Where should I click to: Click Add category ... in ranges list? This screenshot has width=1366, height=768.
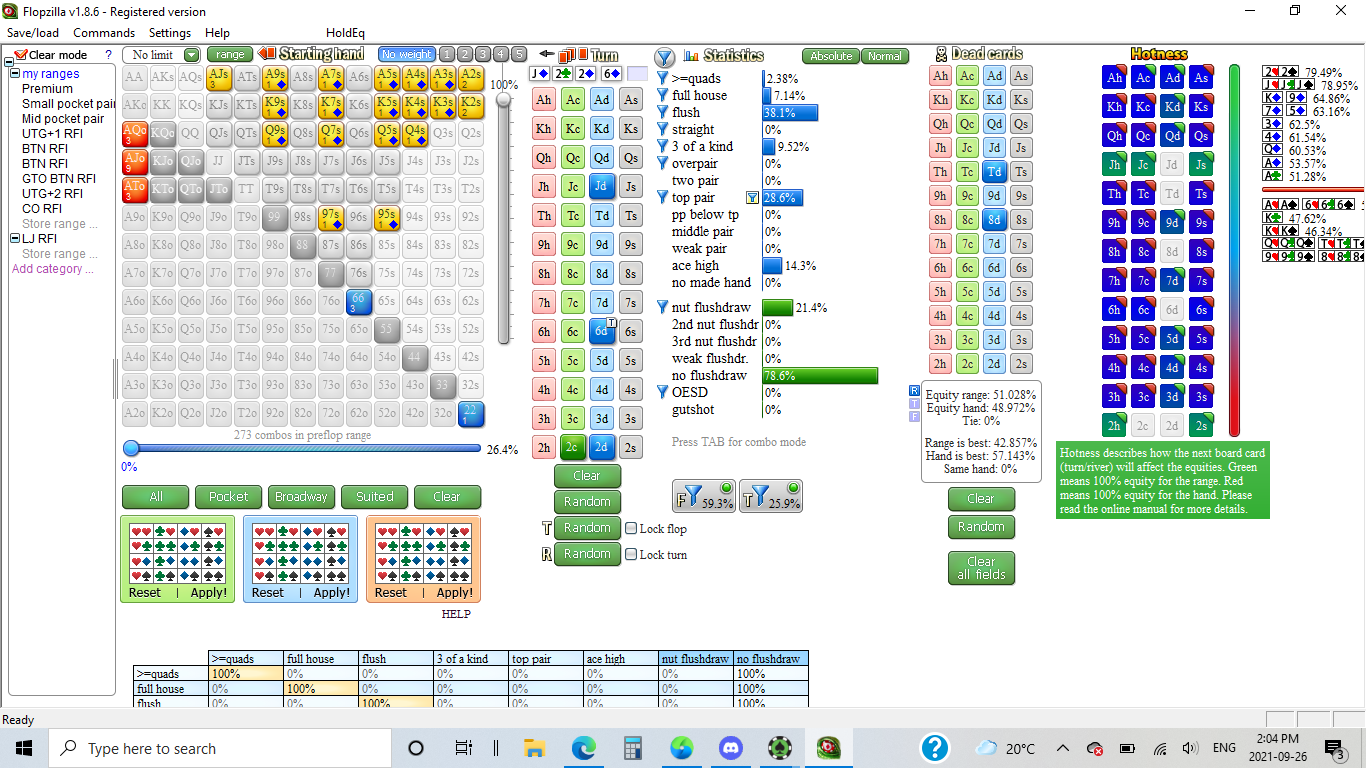coord(54,269)
